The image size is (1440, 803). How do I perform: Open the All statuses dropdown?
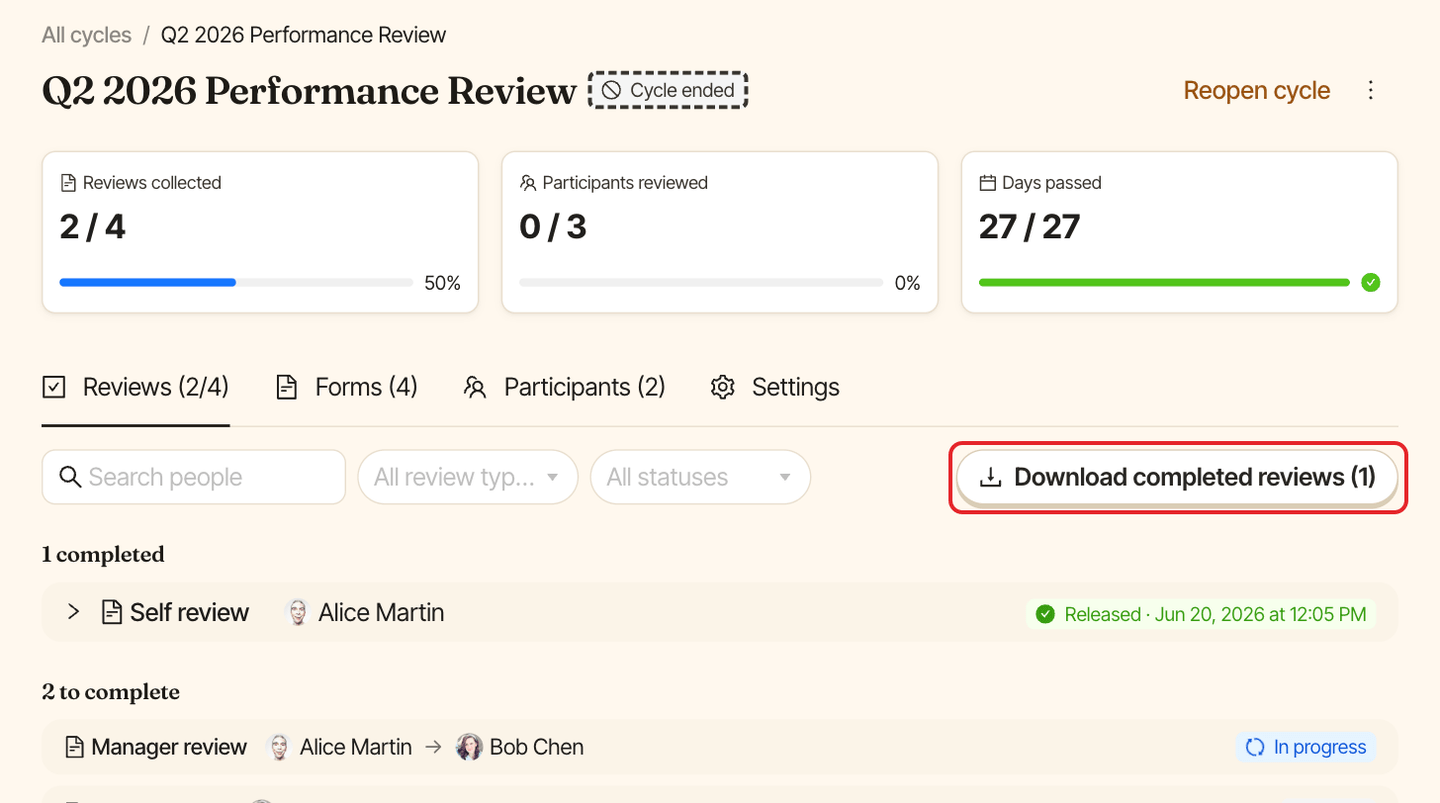coord(700,477)
